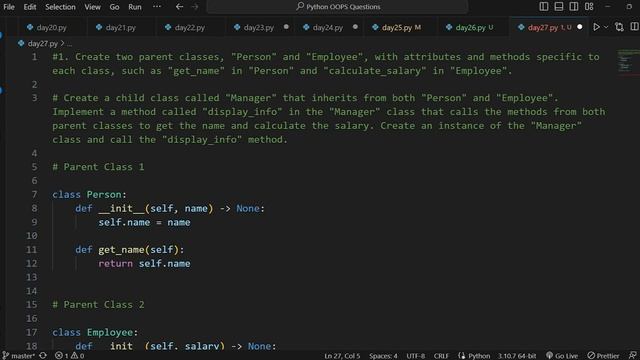Toggle the secondary side bar
Screen dimensions: 640x360
[573, 7]
